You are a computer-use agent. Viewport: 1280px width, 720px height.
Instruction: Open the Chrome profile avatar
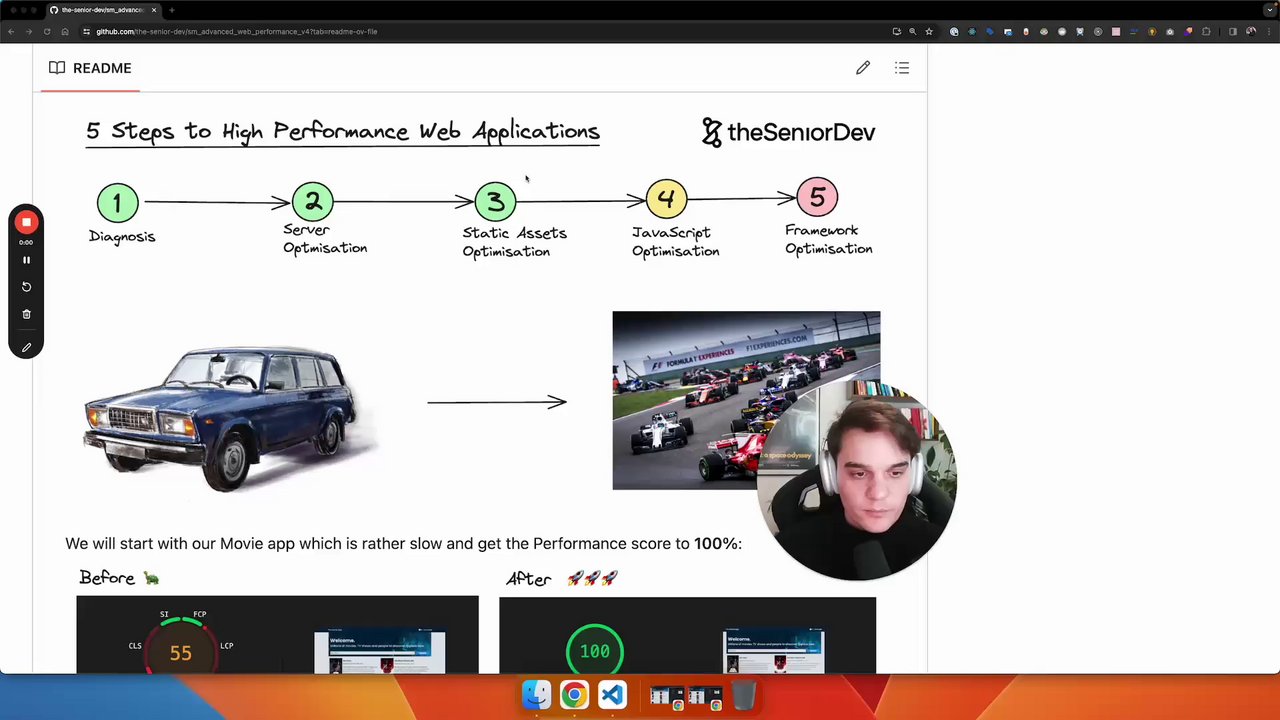pos(1251,31)
